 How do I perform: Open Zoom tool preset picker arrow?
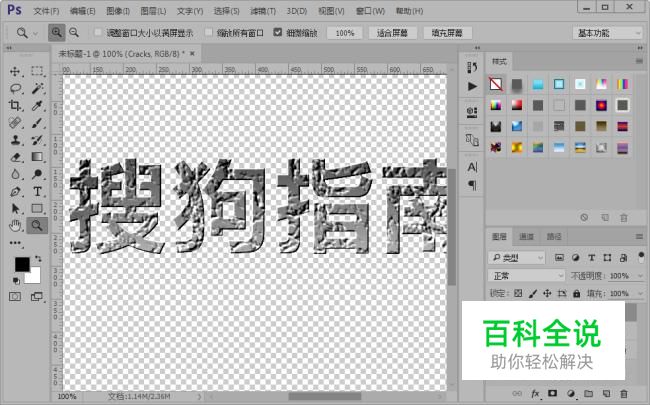pos(36,33)
